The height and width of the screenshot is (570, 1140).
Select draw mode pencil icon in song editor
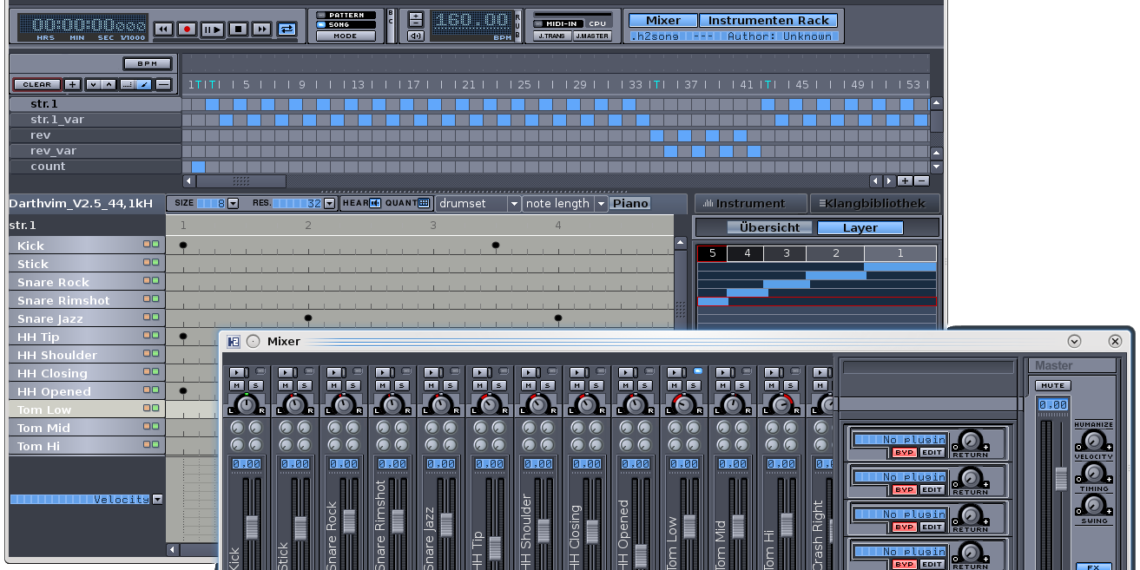coord(144,85)
